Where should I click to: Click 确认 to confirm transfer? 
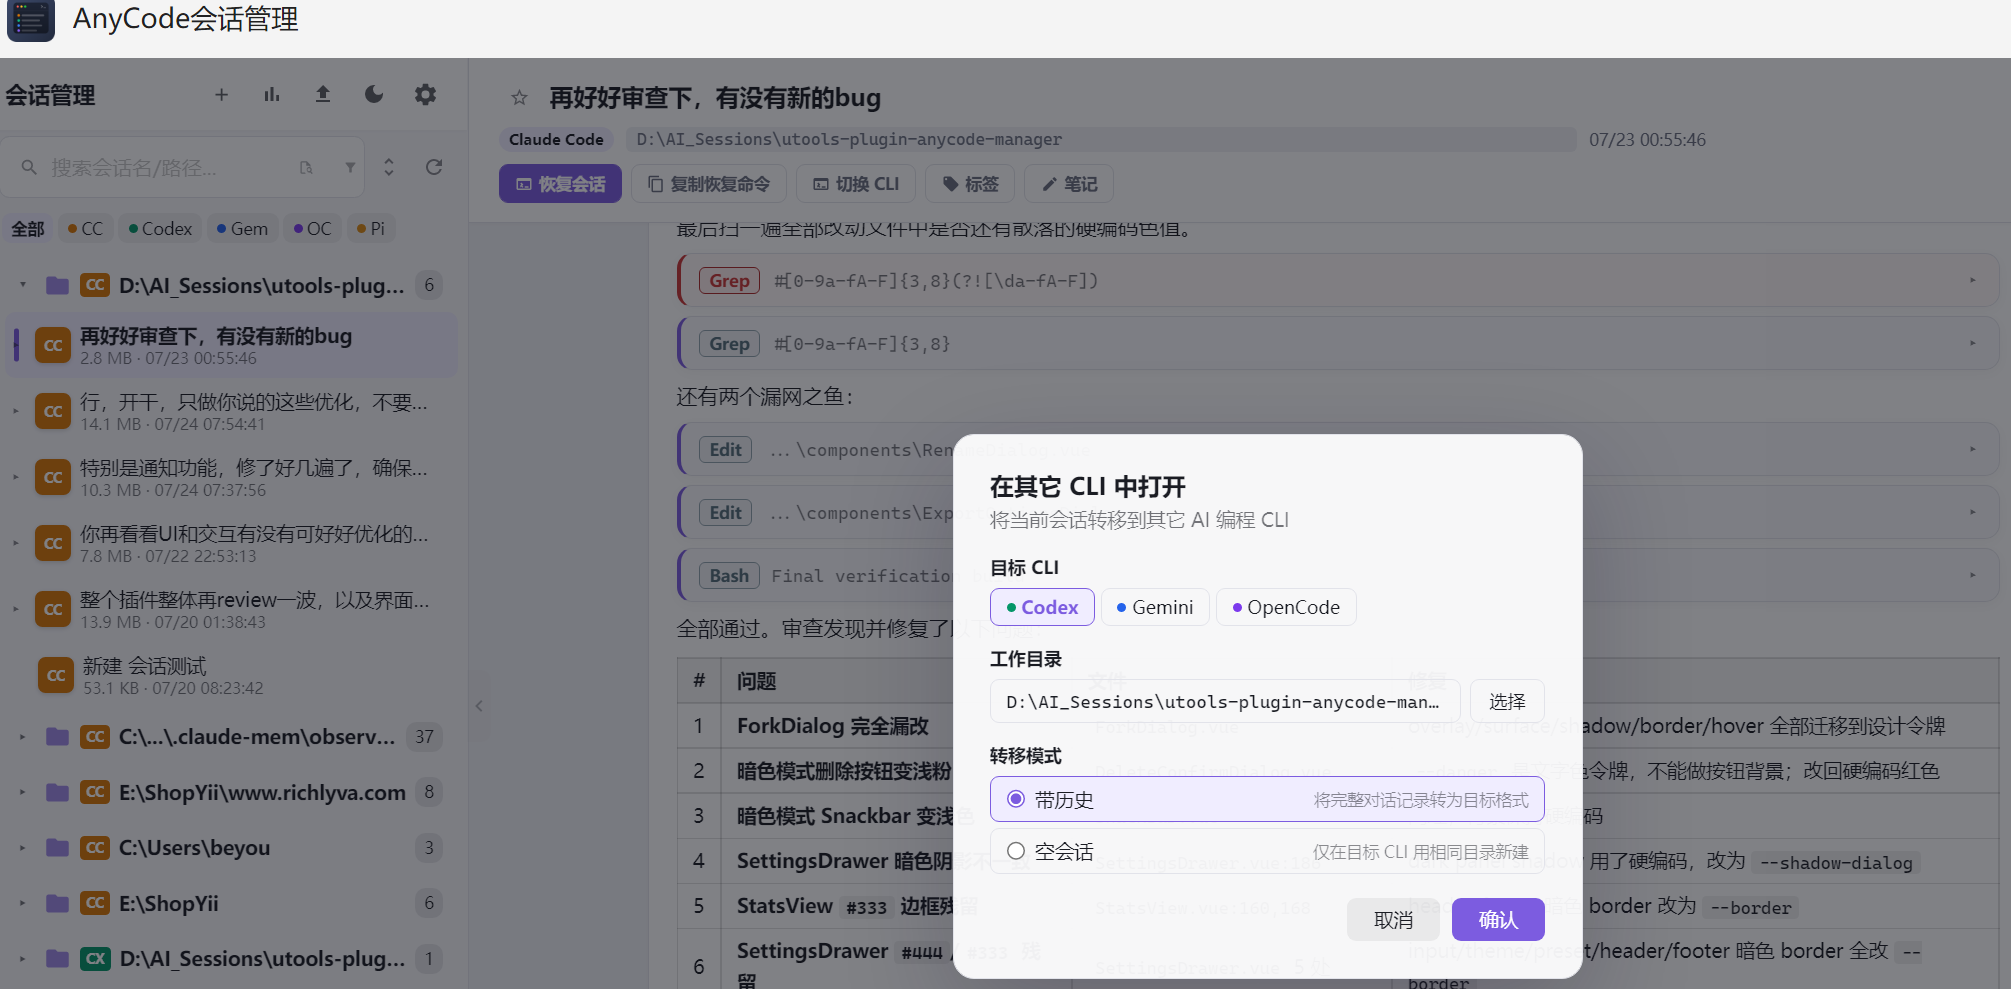[x=1498, y=919]
